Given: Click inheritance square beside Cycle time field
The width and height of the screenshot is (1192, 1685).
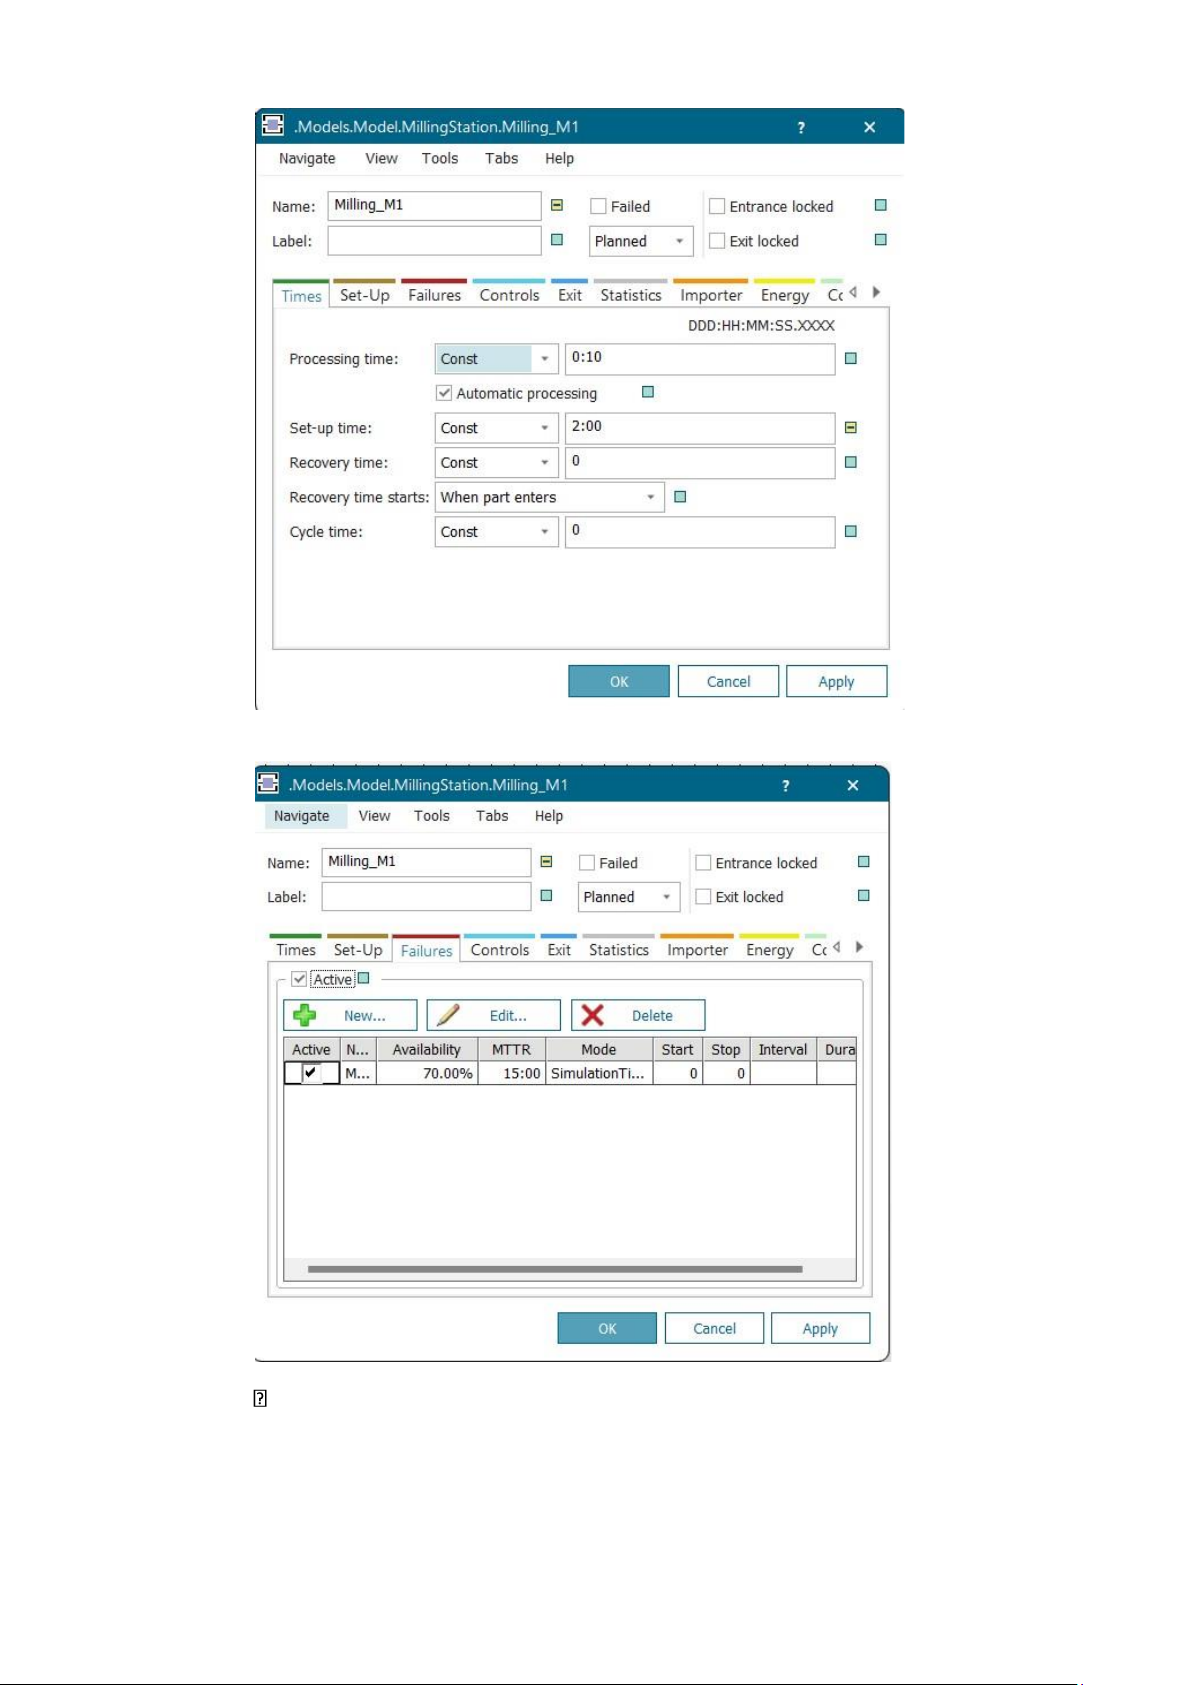Looking at the screenshot, I should click(x=851, y=532).
